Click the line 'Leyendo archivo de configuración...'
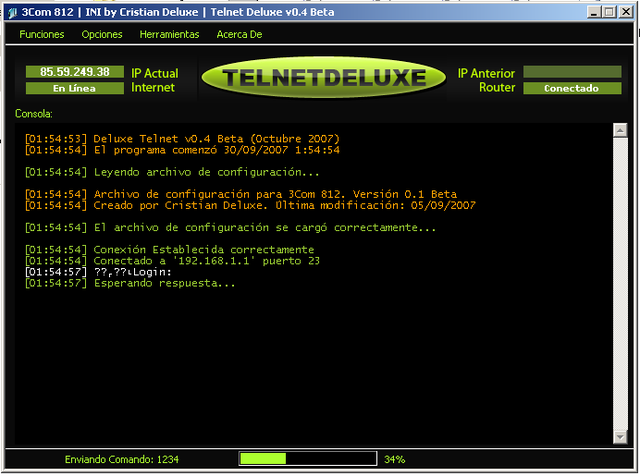Screen dimensions: 640x476 [172, 172]
